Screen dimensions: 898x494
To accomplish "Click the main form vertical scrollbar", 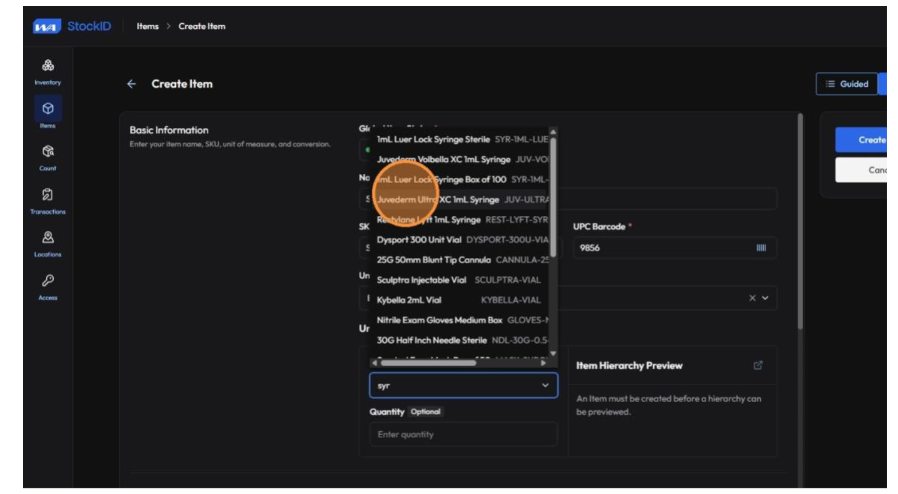I will click(x=800, y=222).
